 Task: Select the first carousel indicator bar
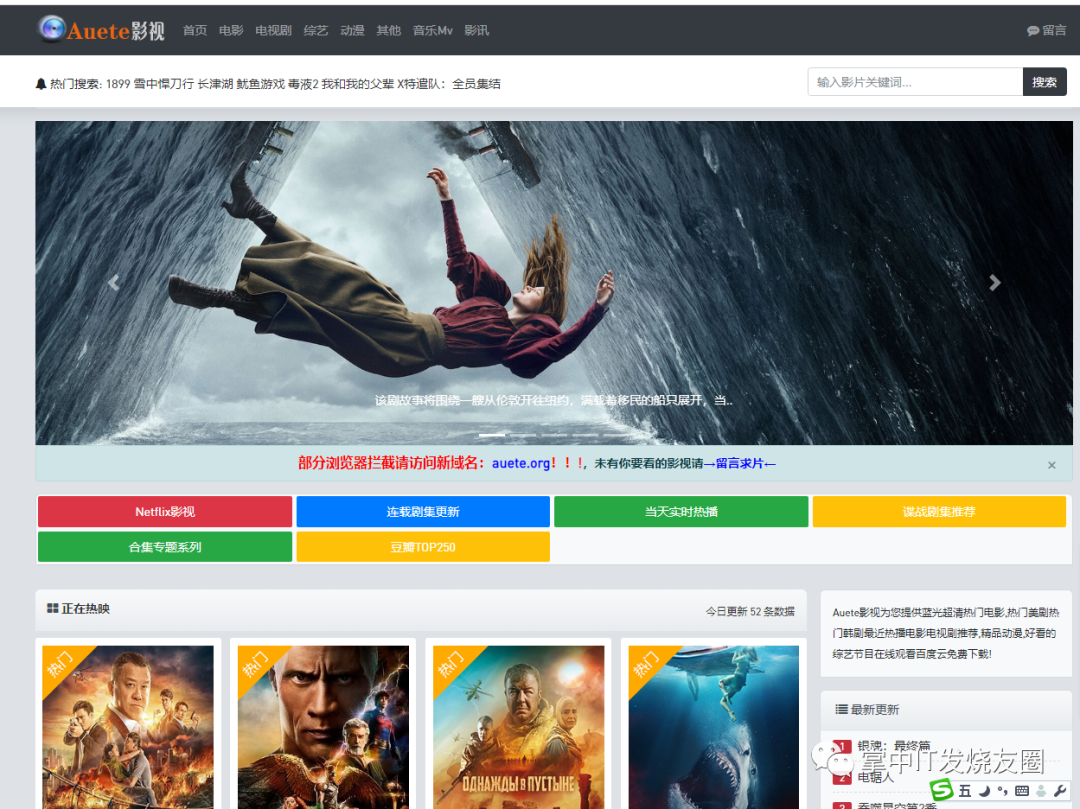(492, 435)
